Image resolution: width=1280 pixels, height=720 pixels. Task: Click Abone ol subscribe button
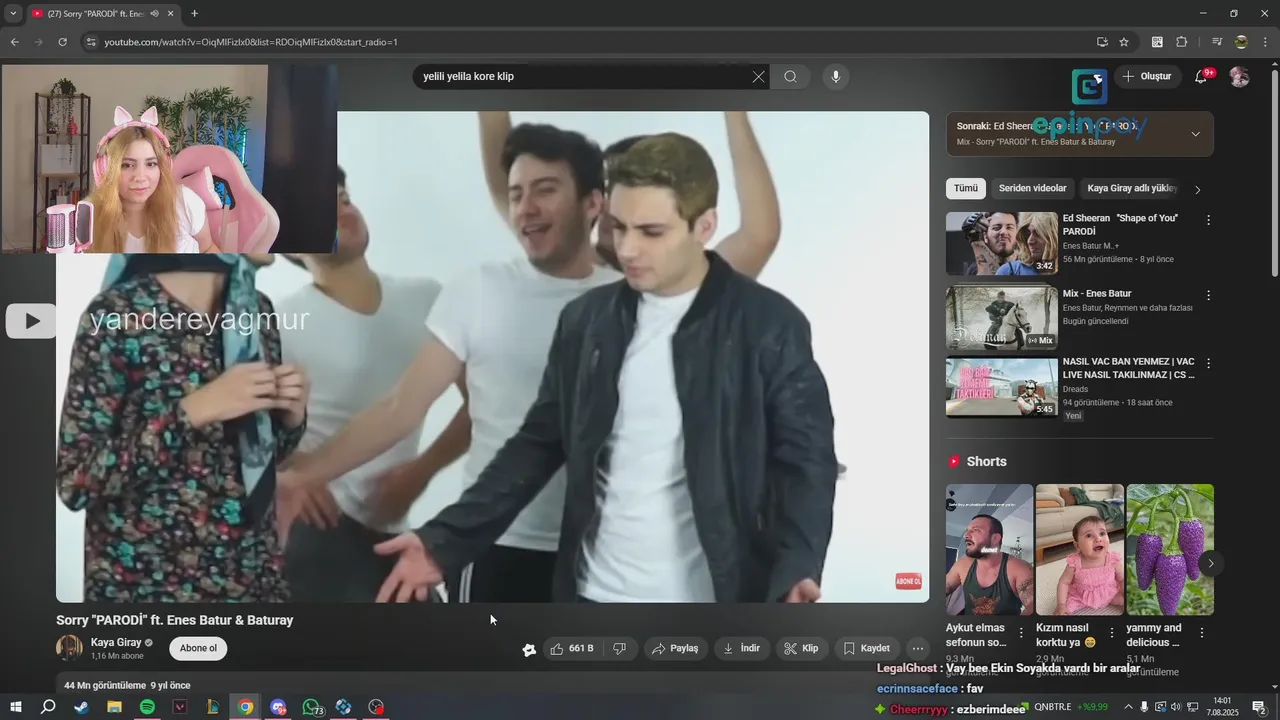198,649
